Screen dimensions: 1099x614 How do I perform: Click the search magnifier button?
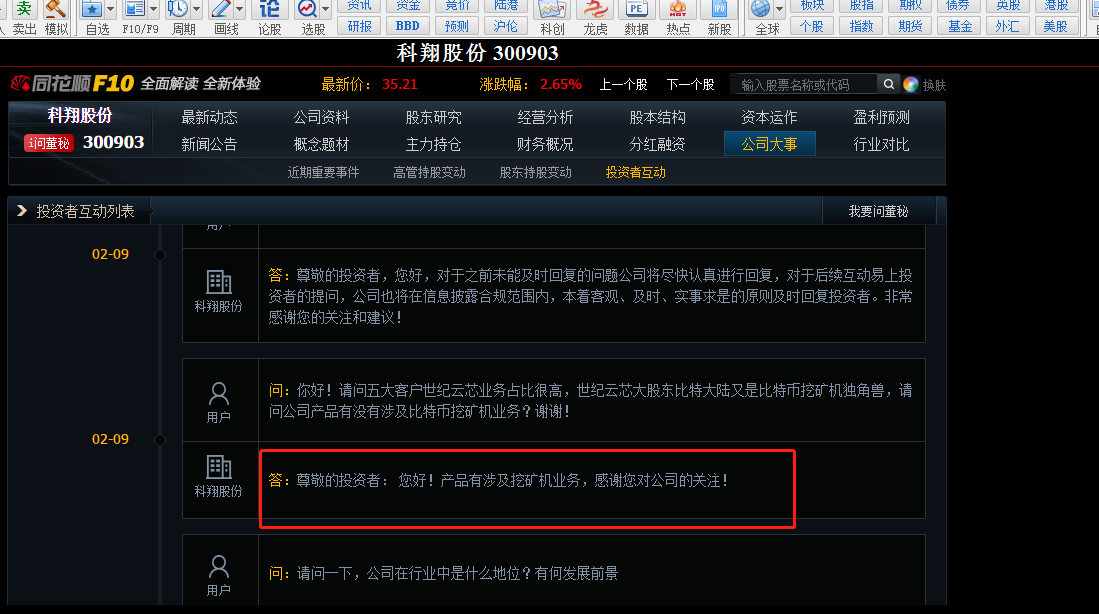click(x=889, y=84)
